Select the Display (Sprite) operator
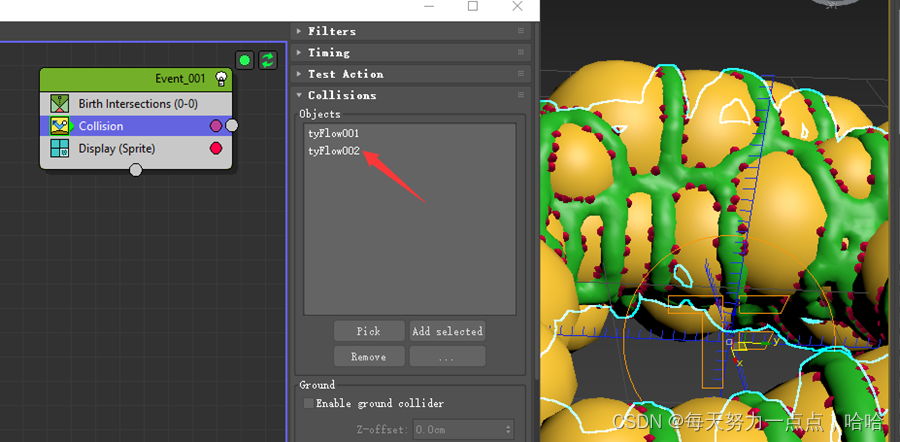Image resolution: width=900 pixels, height=442 pixels. [x=136, y=149]
